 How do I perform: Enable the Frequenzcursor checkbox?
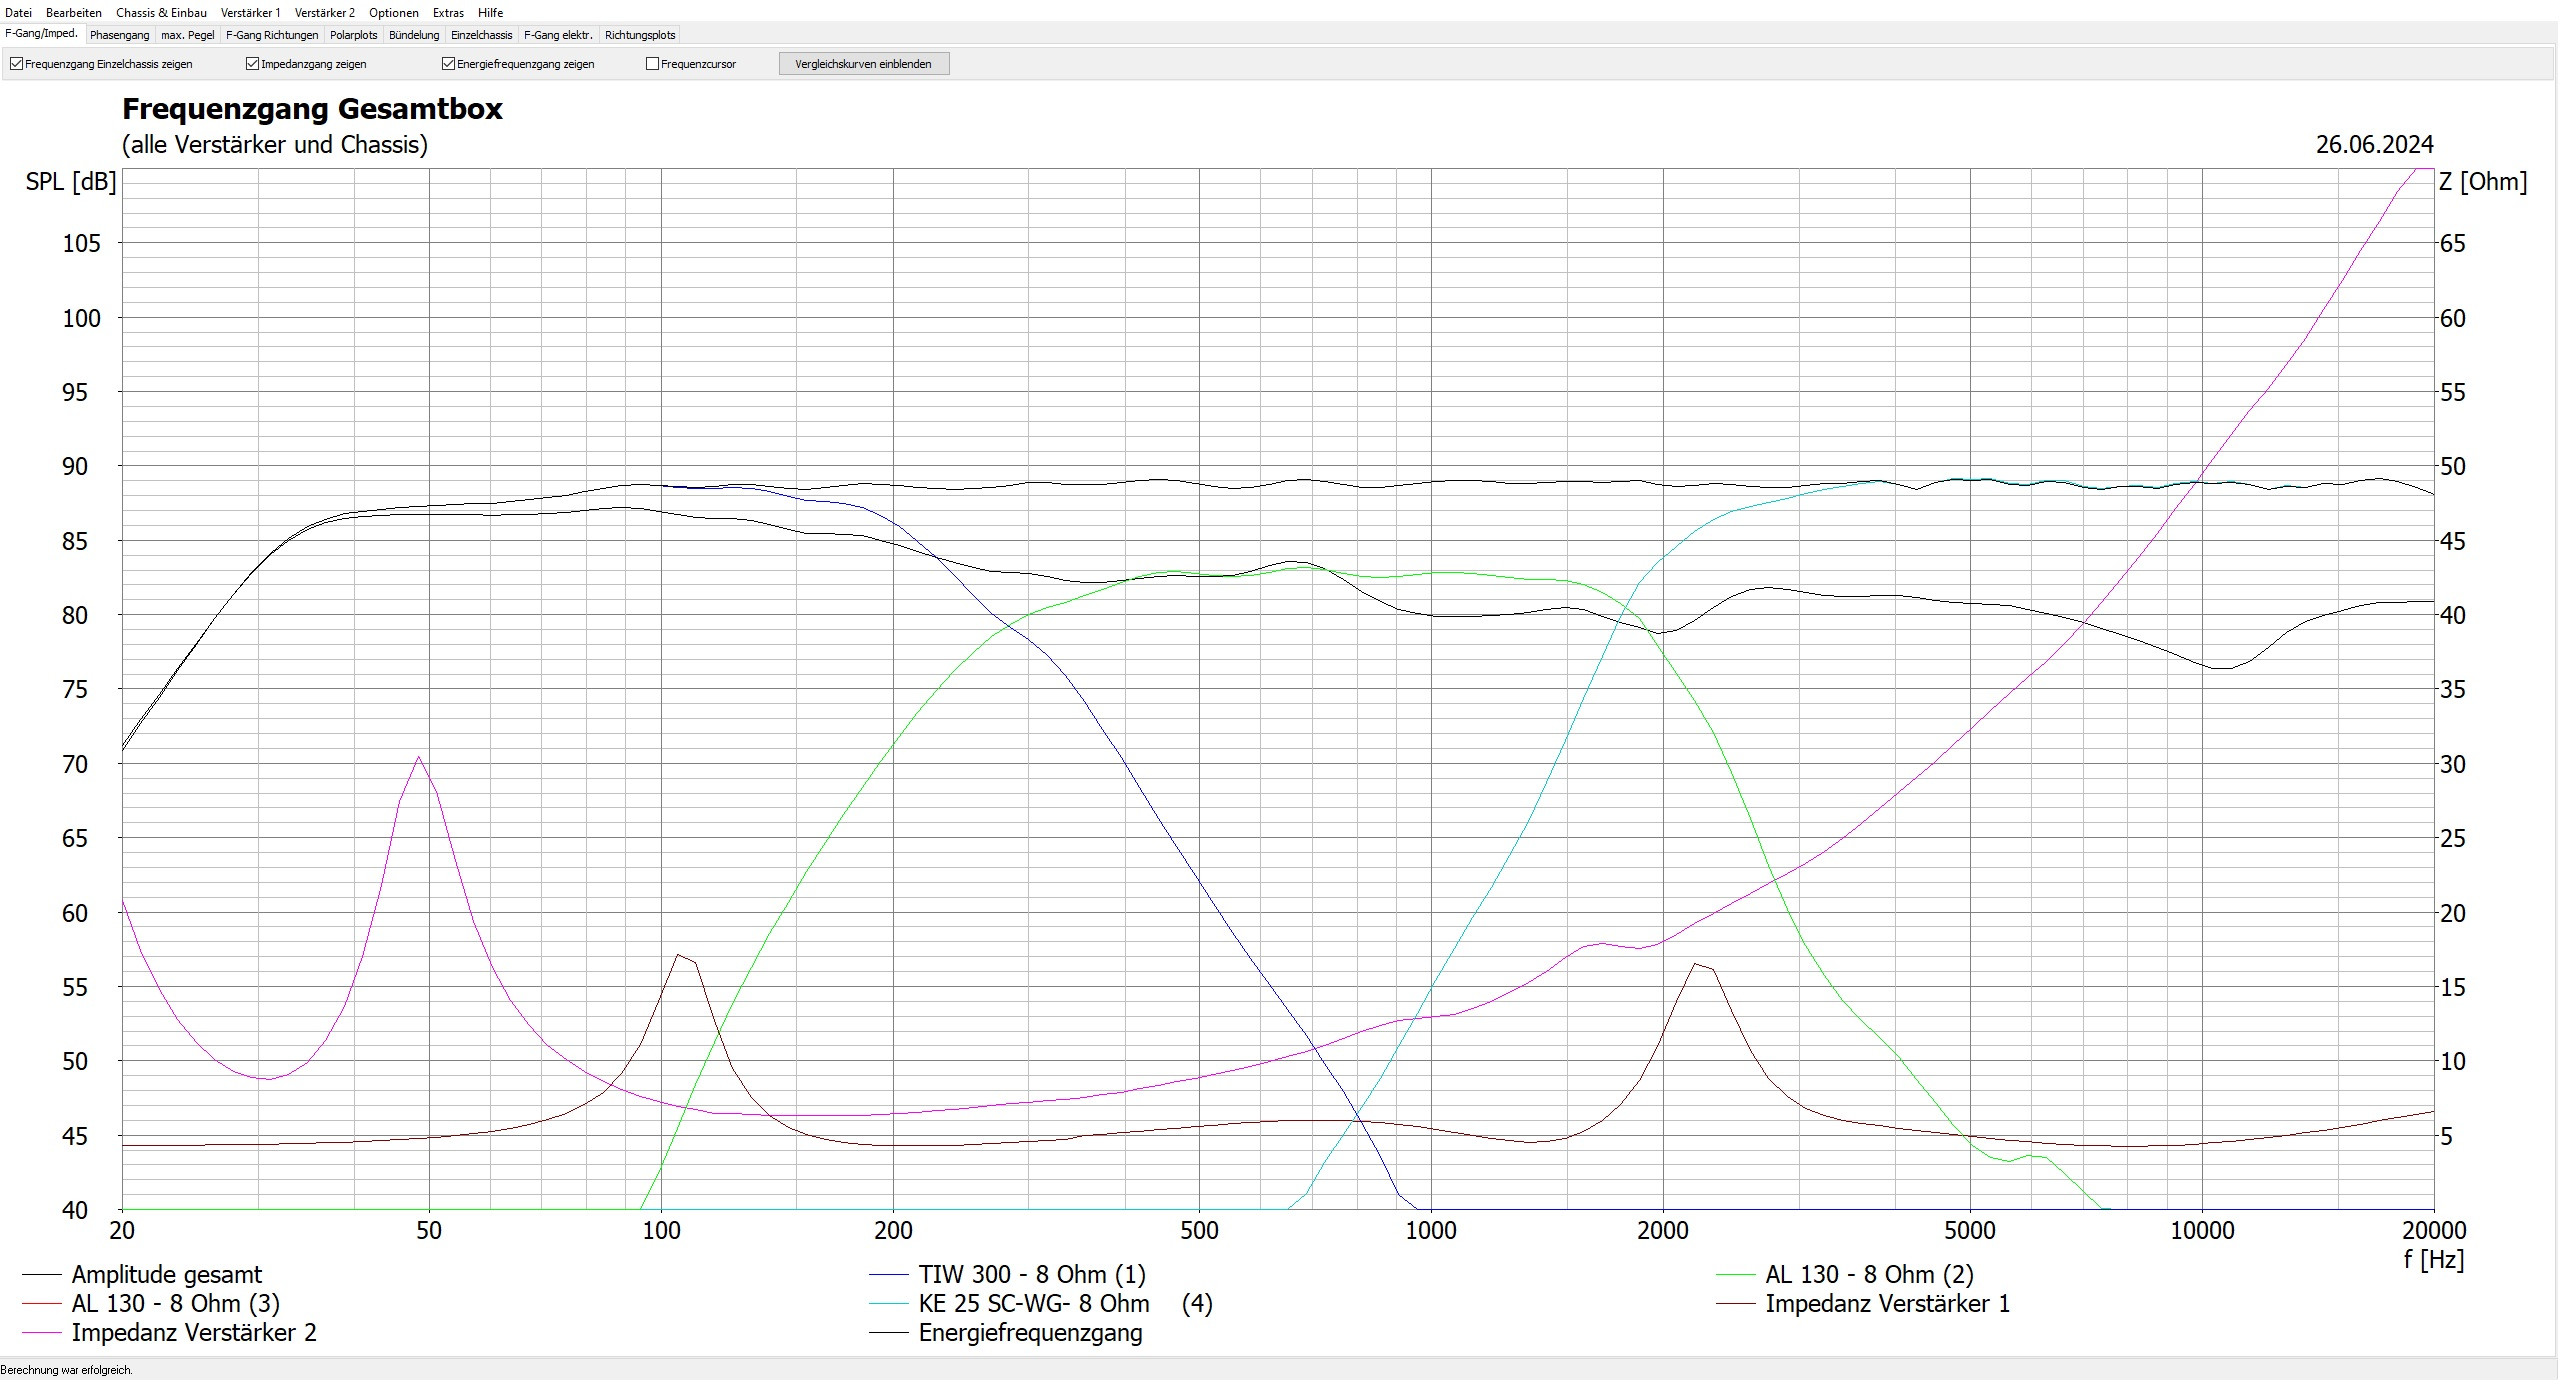click(x=652, y=64)
